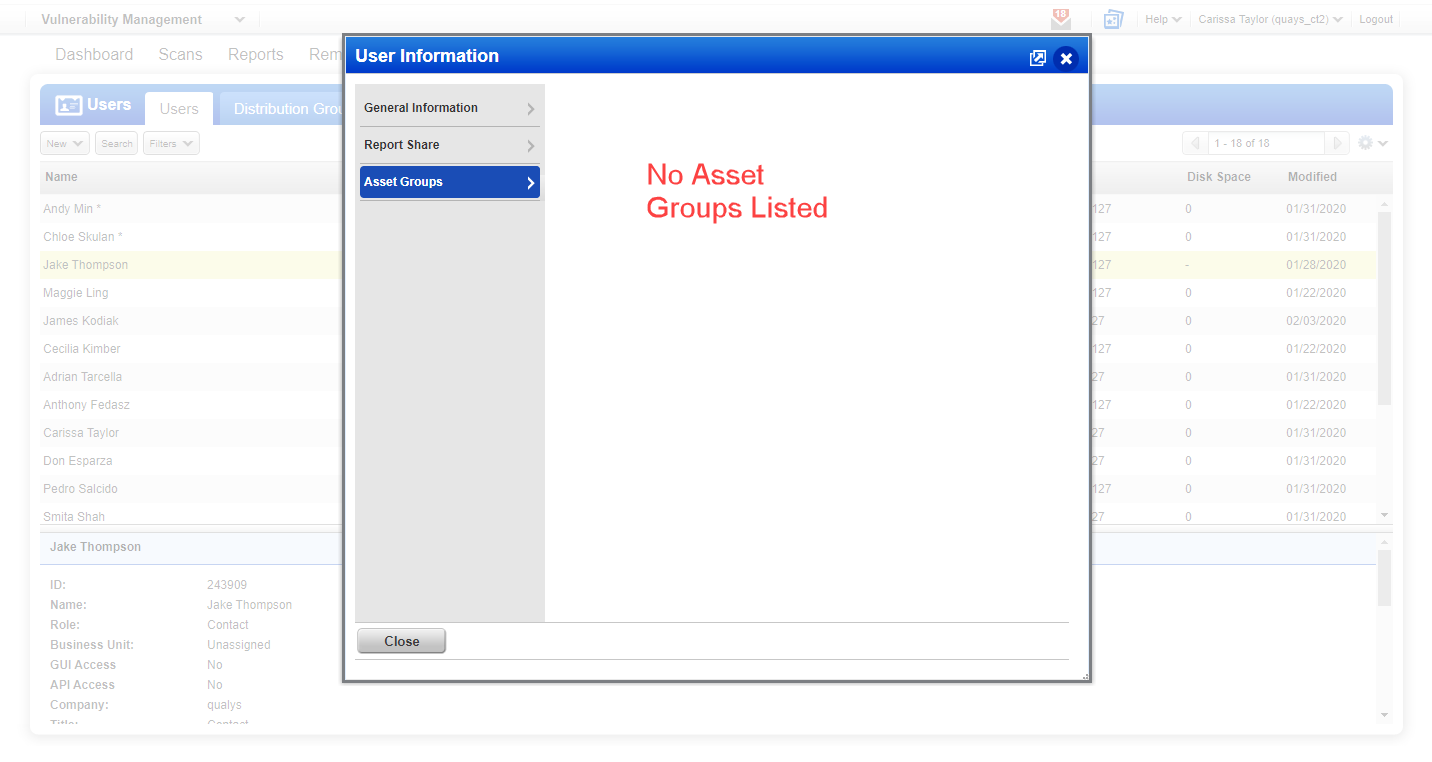Expand the Help dropdown menu

click(x=1163, y=18)
